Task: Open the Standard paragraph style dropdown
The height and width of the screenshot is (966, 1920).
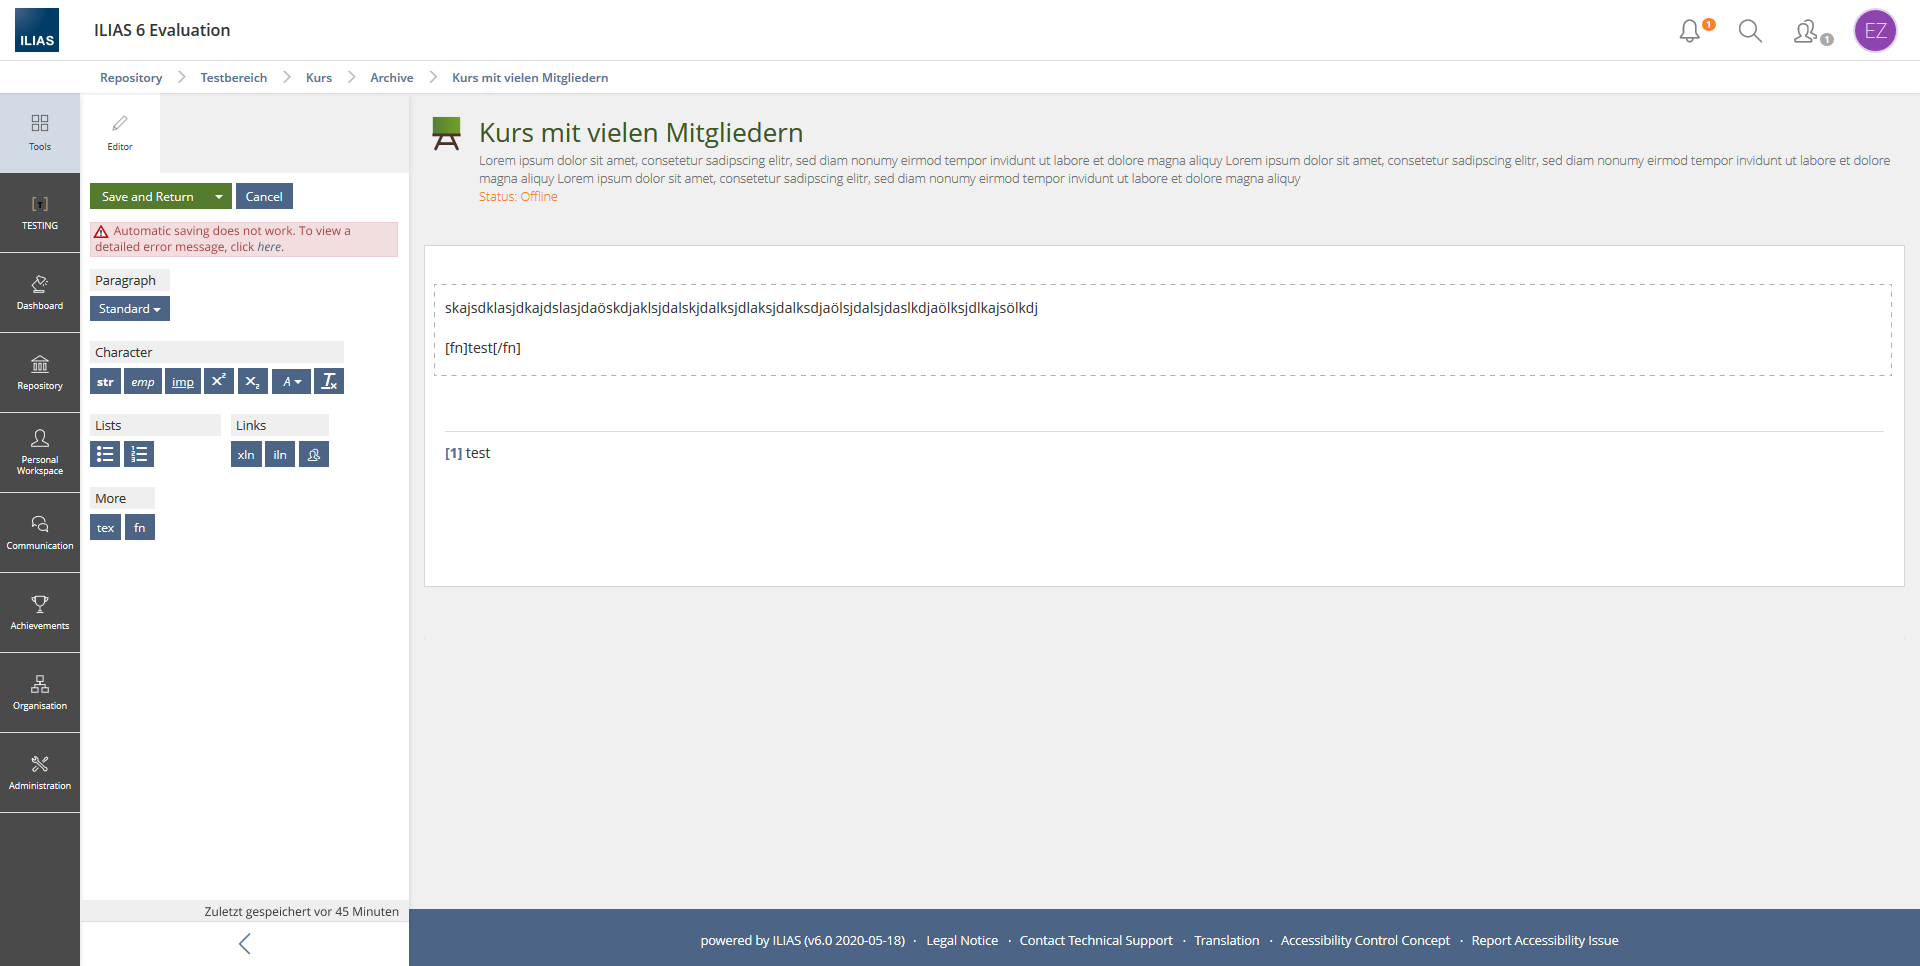Action: tap(130, 309)
